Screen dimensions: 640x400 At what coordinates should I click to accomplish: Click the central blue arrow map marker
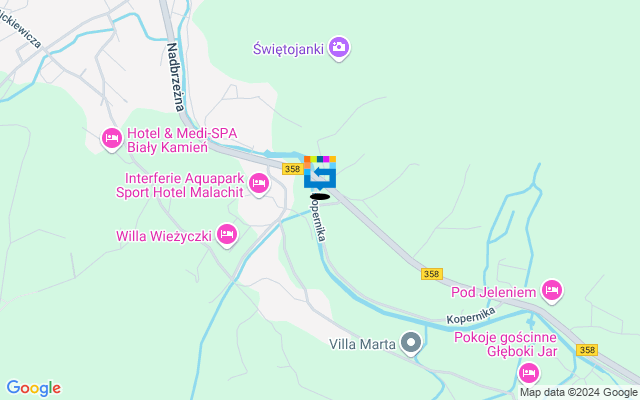(320, 173)
